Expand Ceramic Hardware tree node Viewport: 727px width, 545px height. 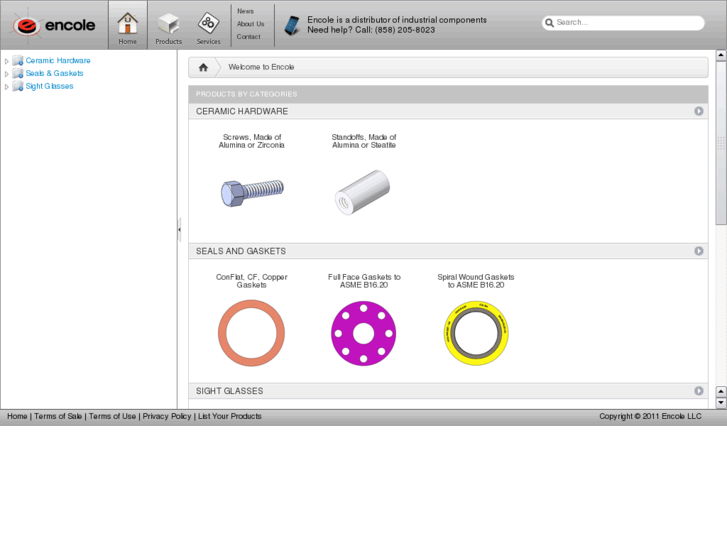7,61
